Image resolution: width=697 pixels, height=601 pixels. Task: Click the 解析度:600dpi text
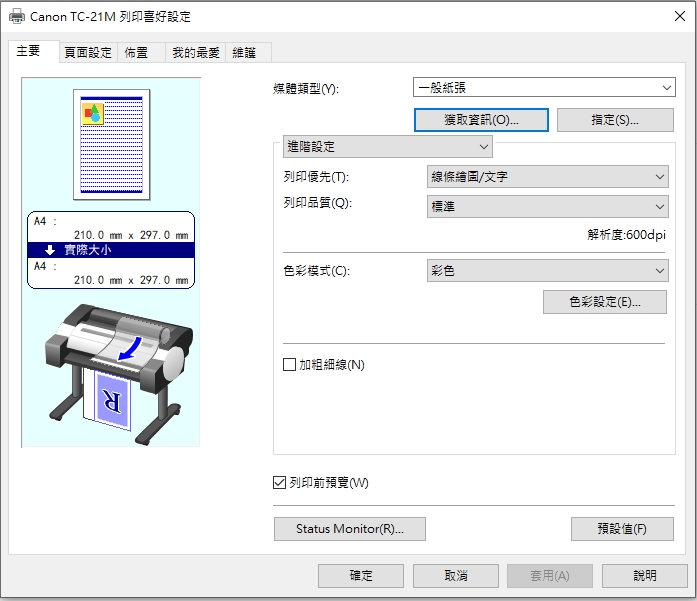tap(626, 235)
